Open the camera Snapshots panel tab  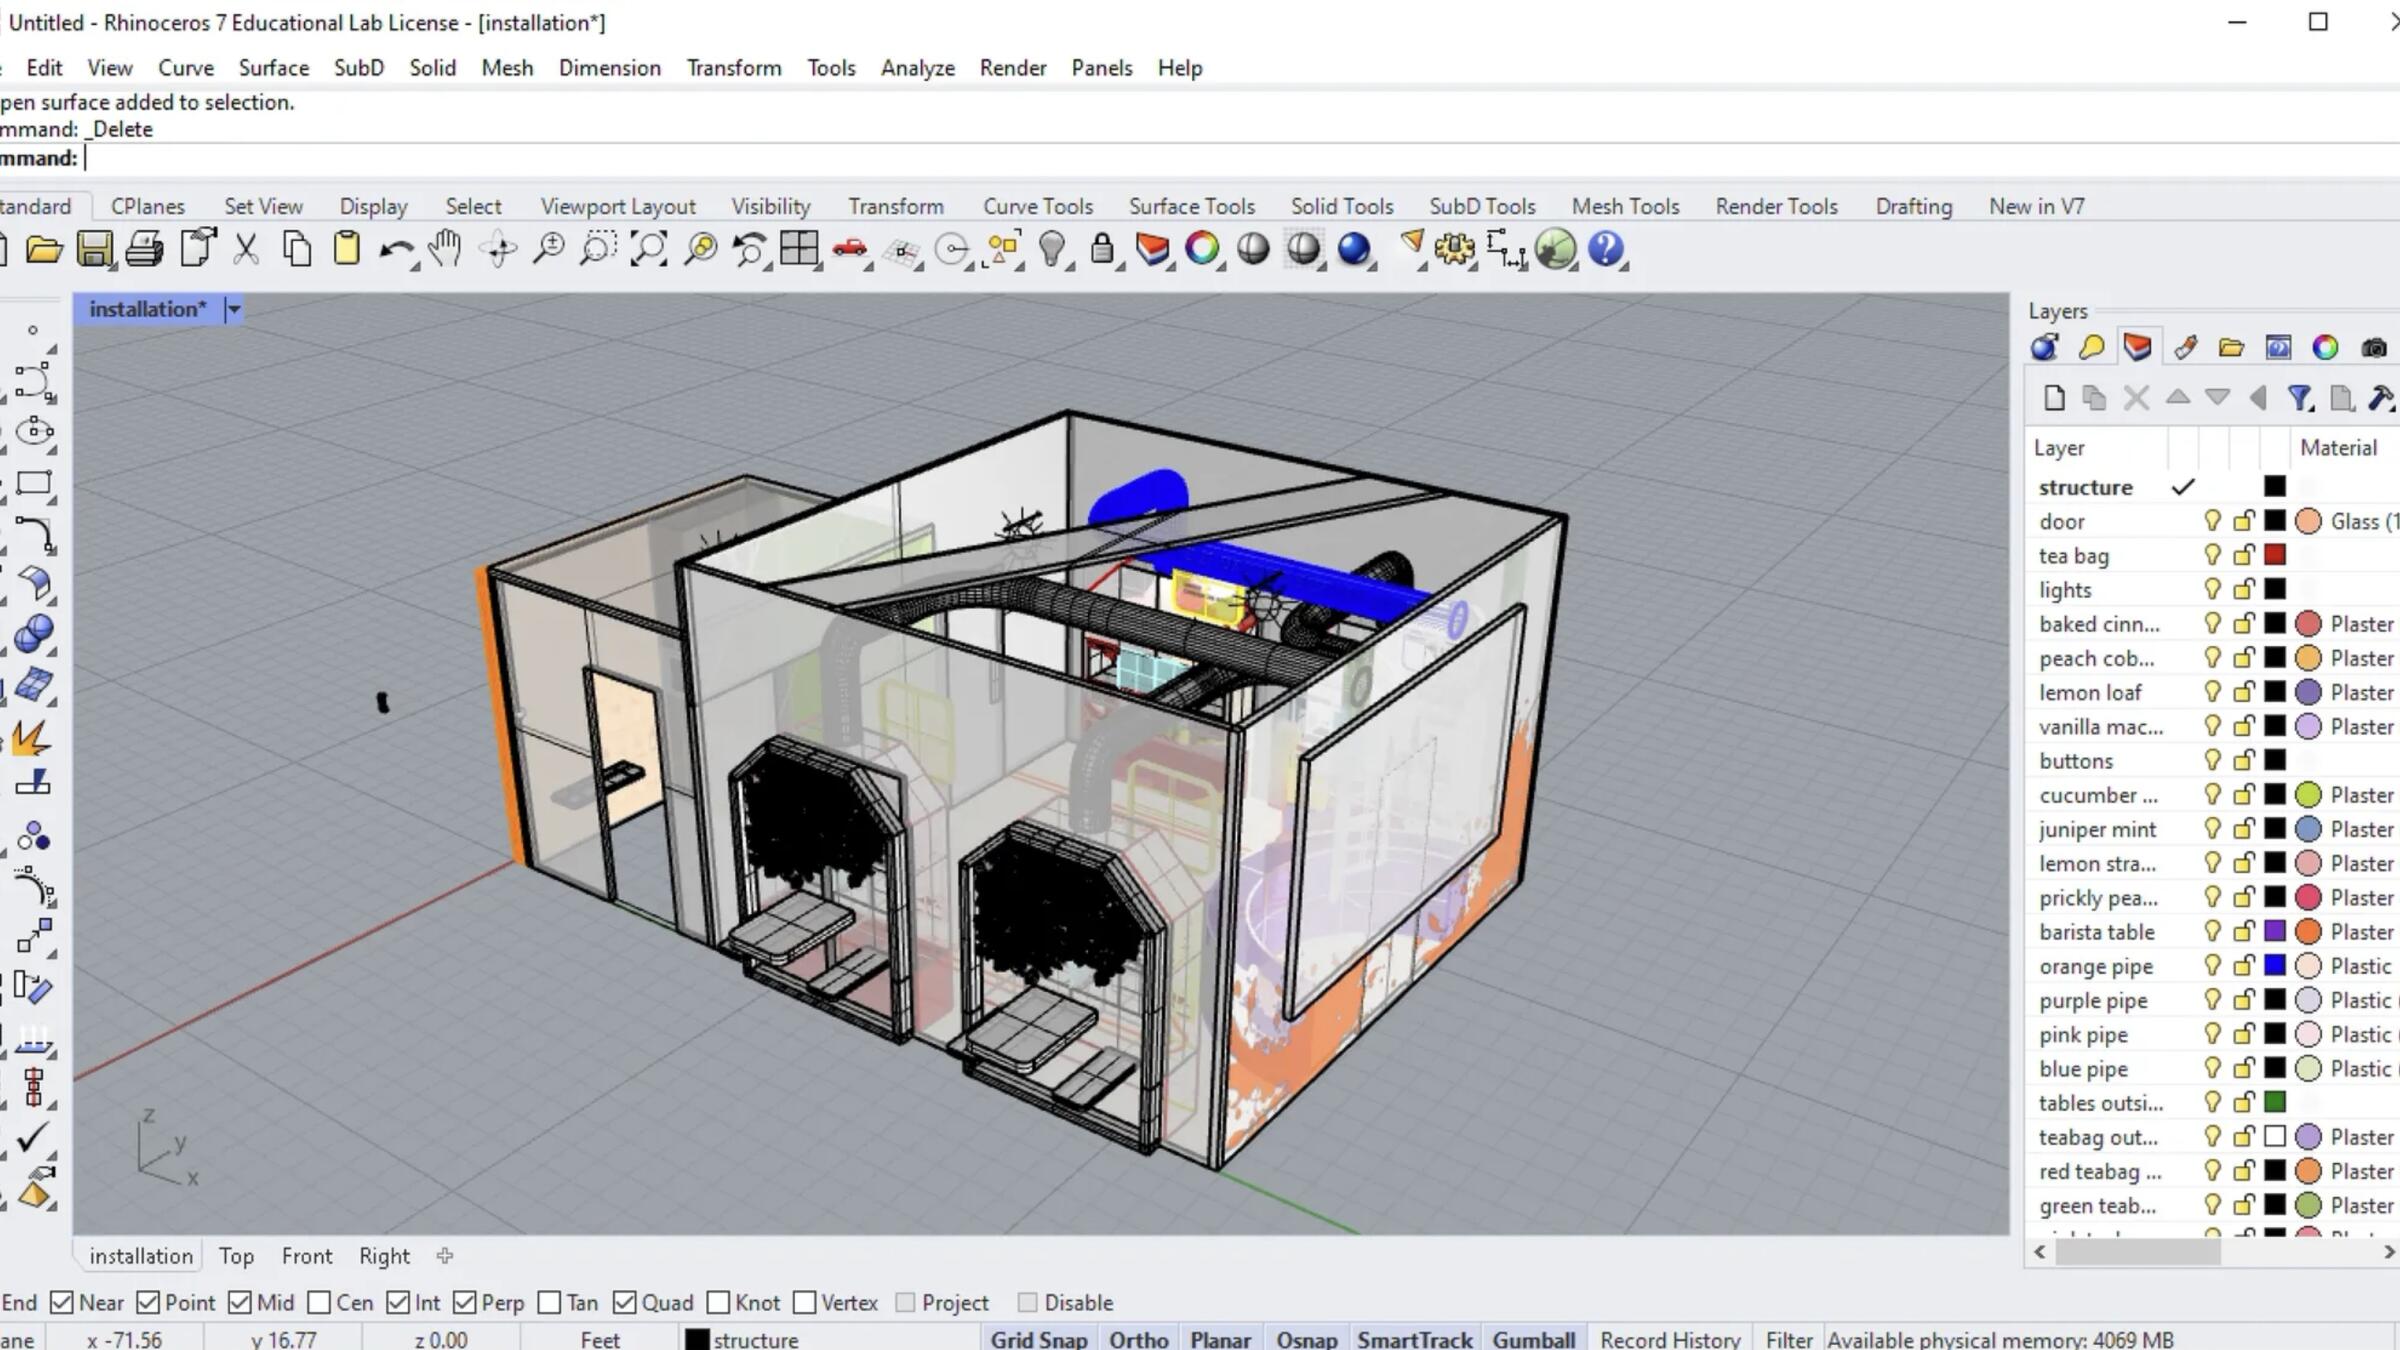pyautogui.click(x=2374, y=347)
